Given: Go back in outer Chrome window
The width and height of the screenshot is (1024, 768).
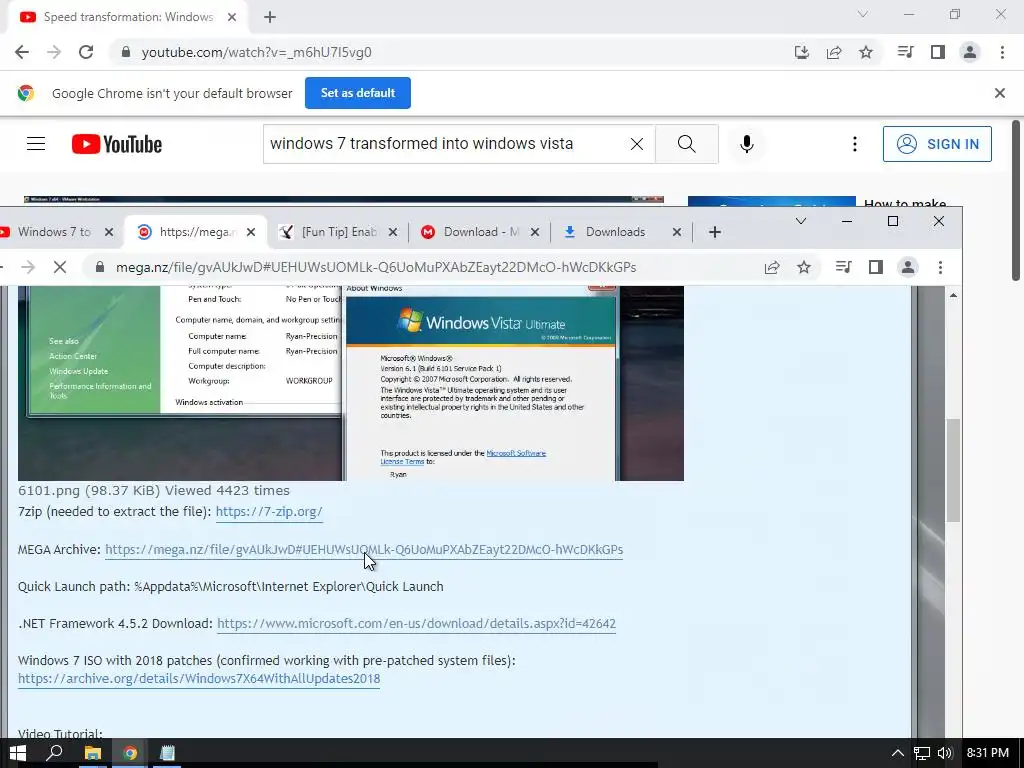Looking at the screenshot, I should coord(22,52).
